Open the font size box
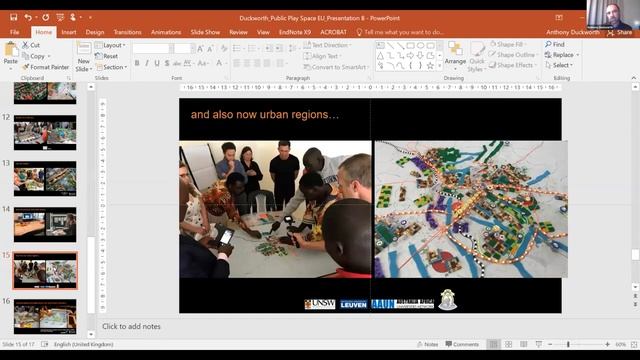This screenshot has width=640, height=360. 182,49
